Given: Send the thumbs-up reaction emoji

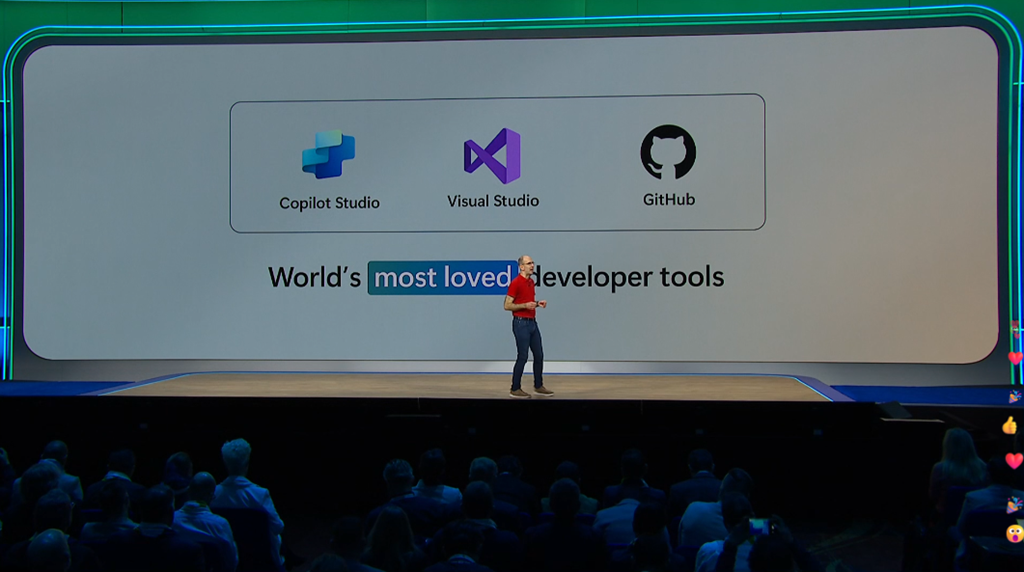Looking at the screenshot, I should click(1010, 426).
